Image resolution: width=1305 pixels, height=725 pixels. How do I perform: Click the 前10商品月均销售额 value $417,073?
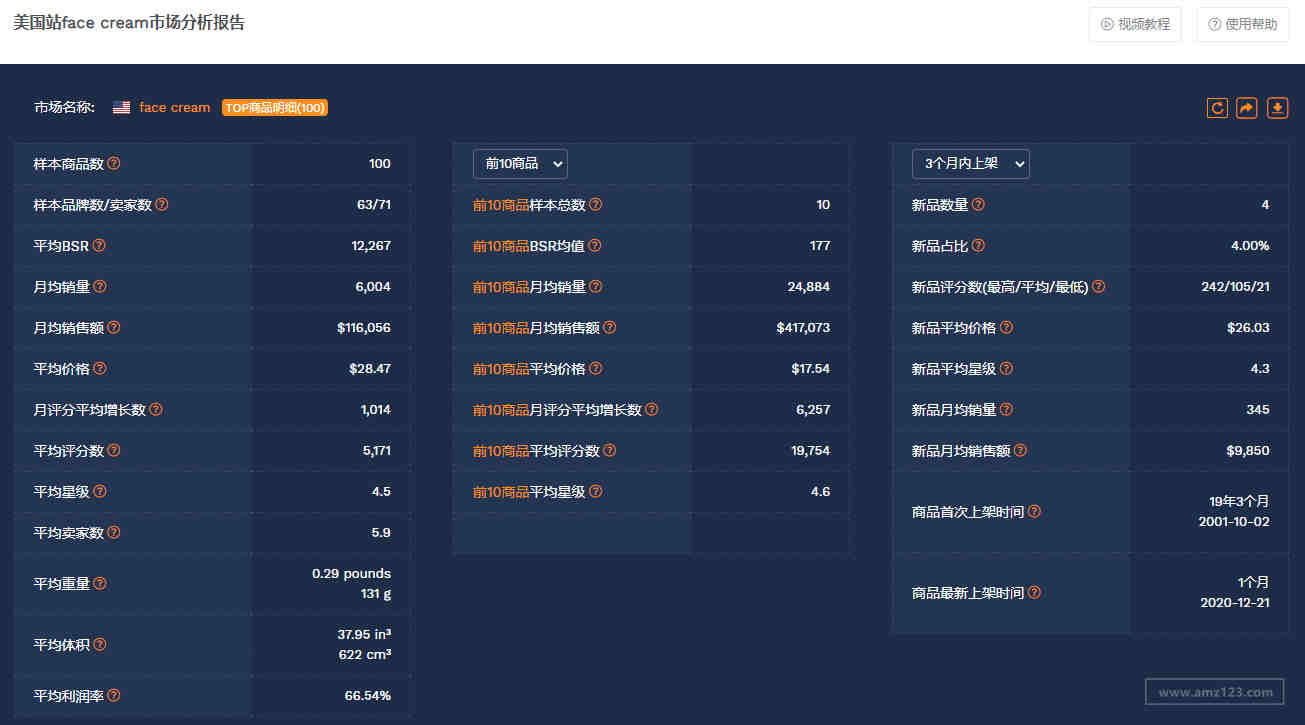tap(803, 328)
